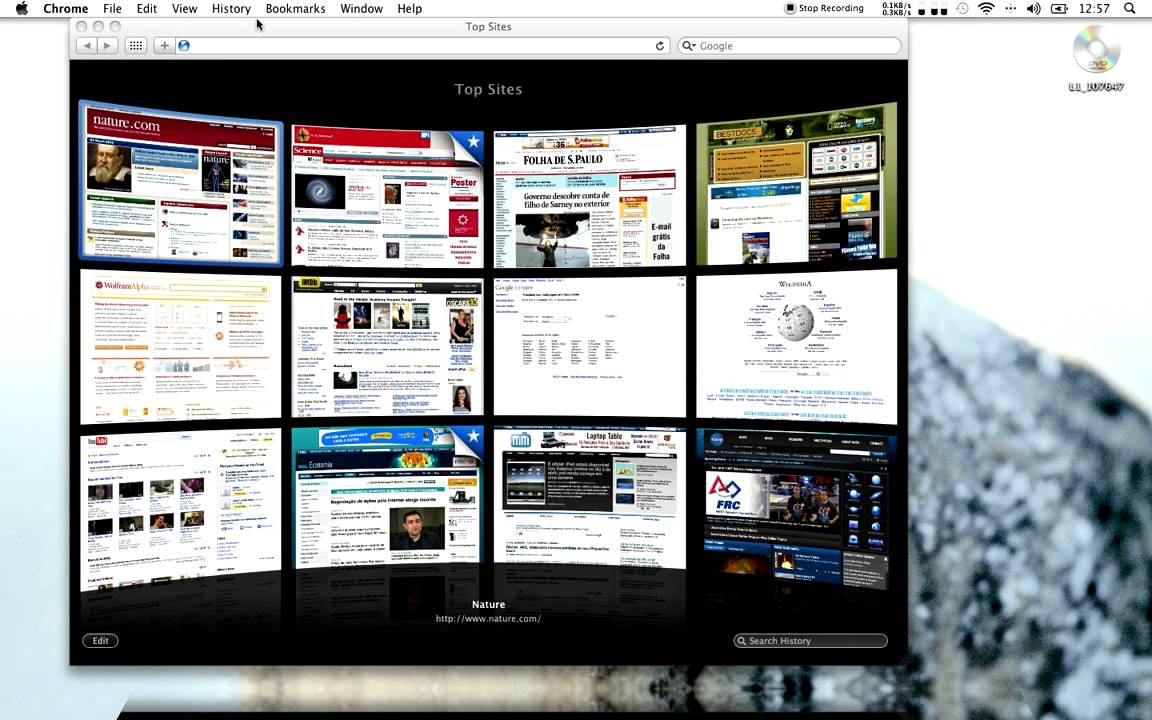Open the IMDb thumbnail

387,347
